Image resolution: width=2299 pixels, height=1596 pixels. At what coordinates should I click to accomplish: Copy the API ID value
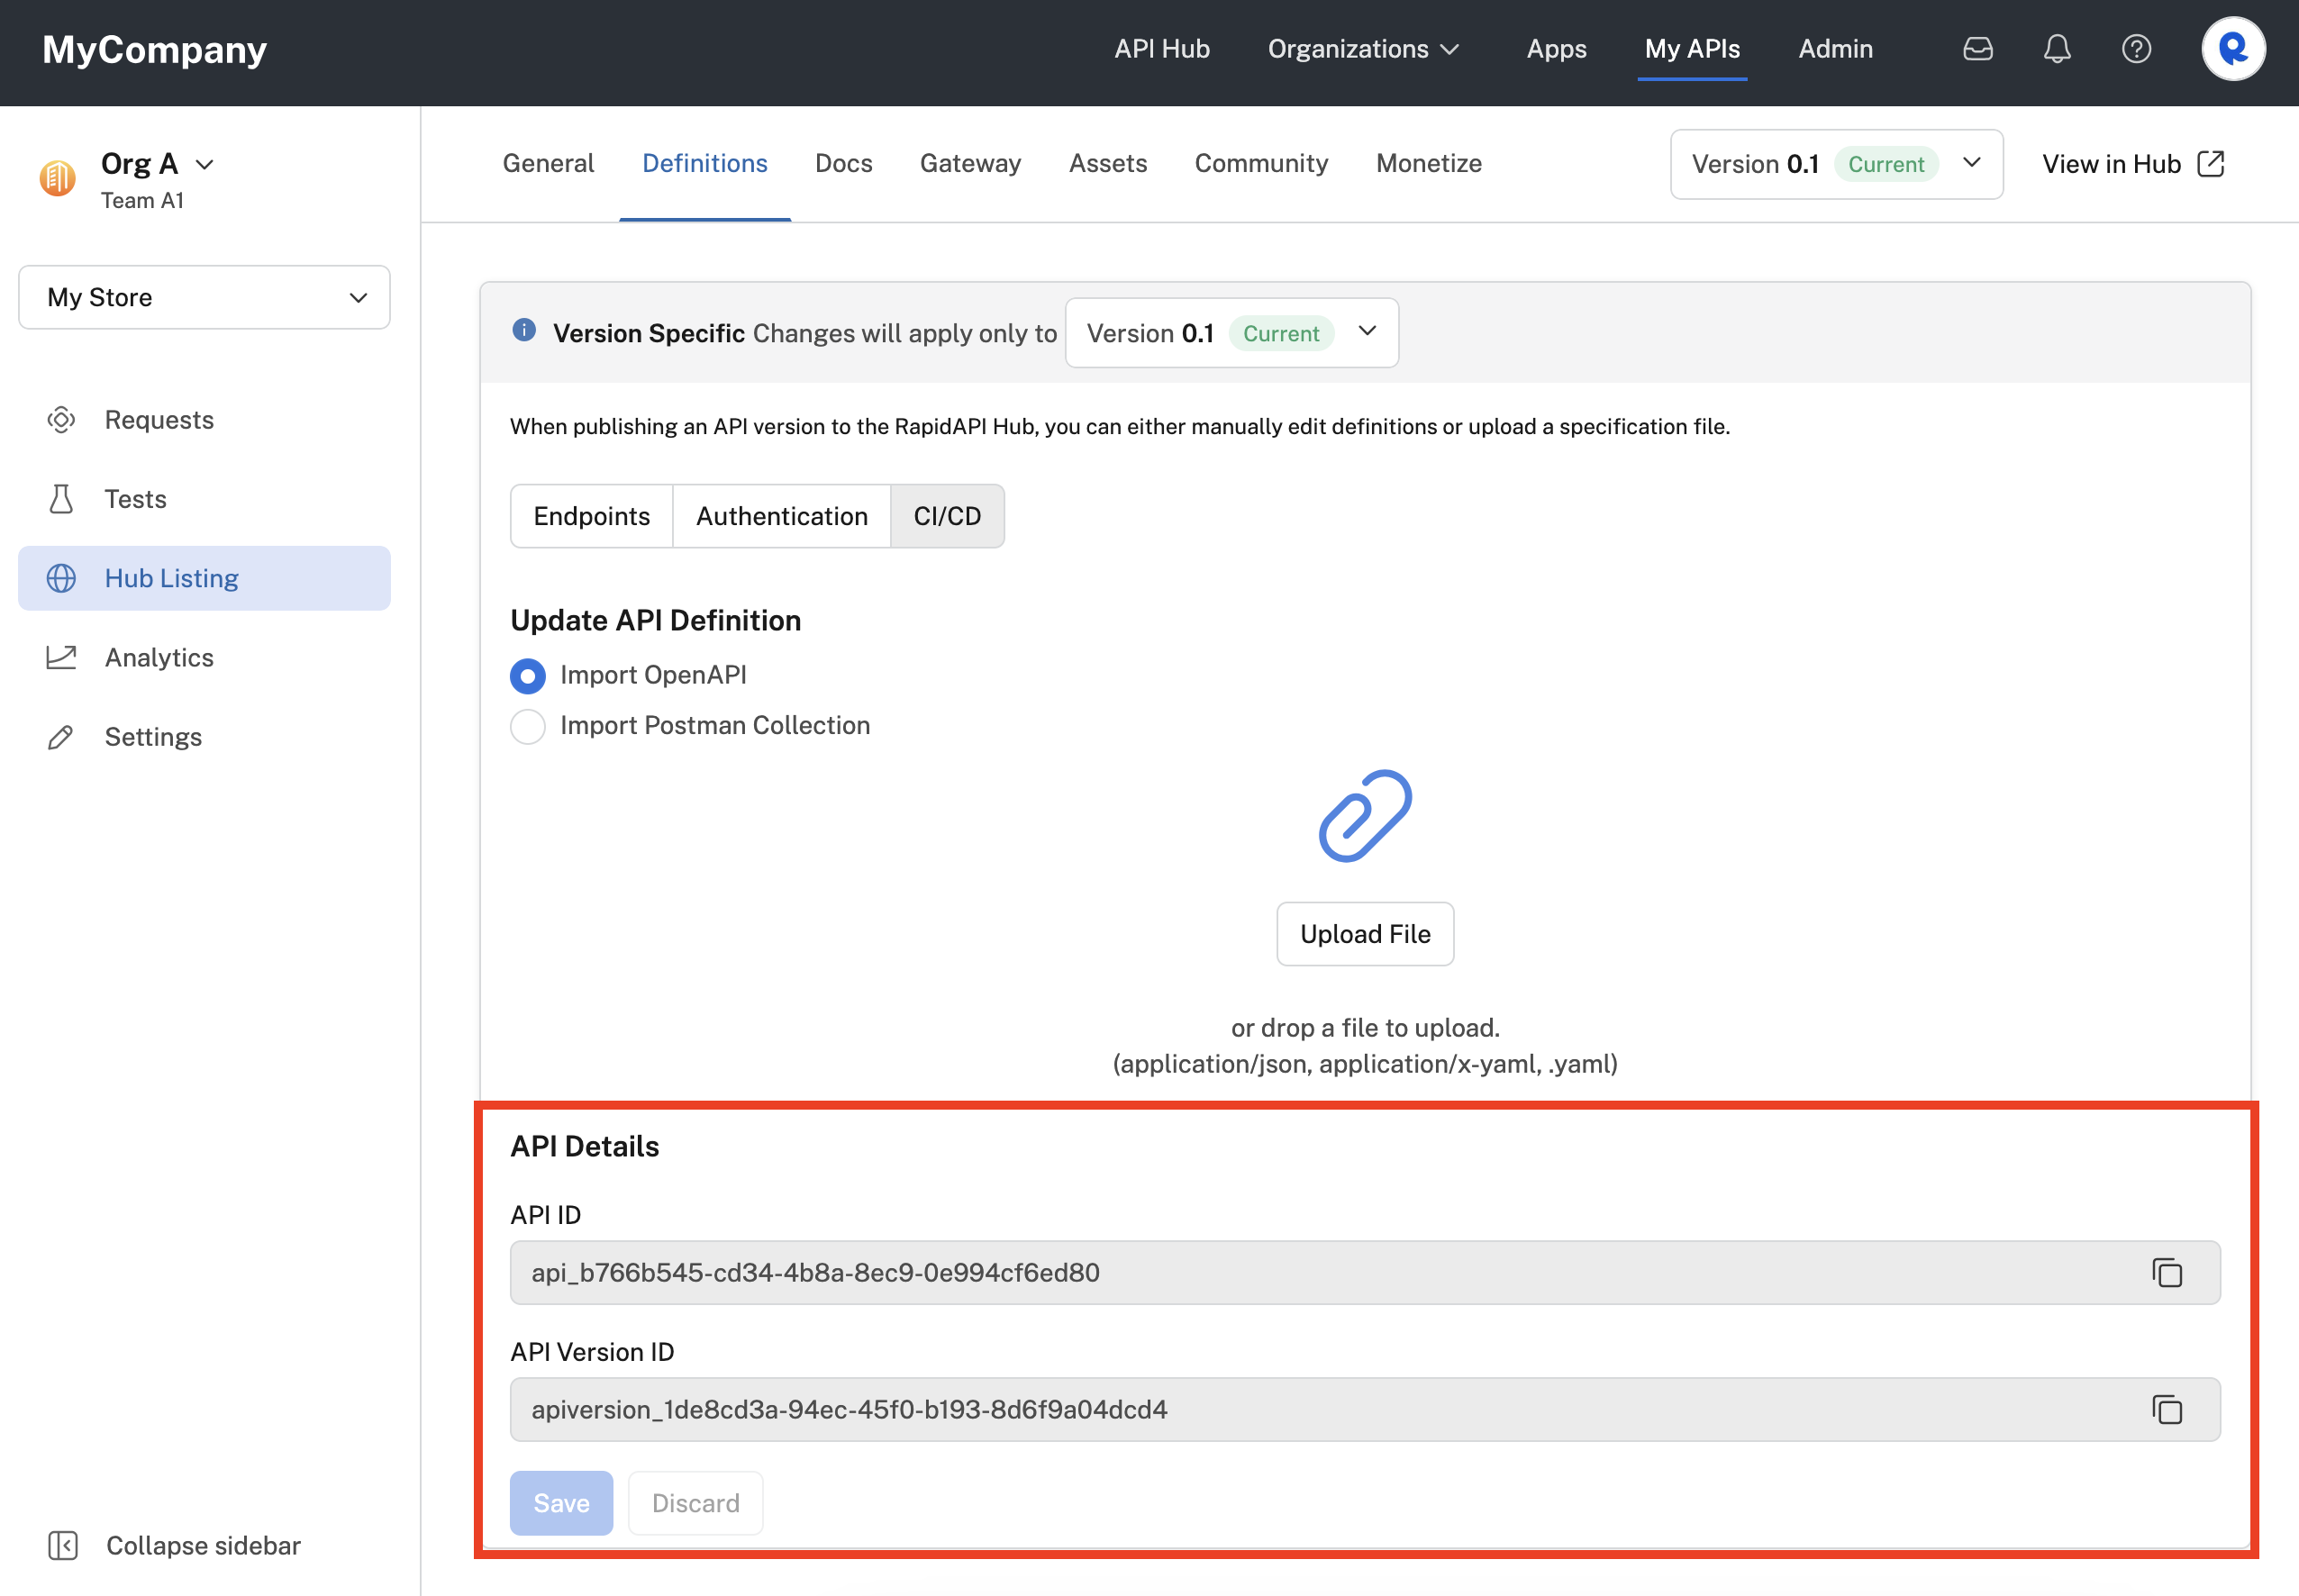coord(2167,1272)
